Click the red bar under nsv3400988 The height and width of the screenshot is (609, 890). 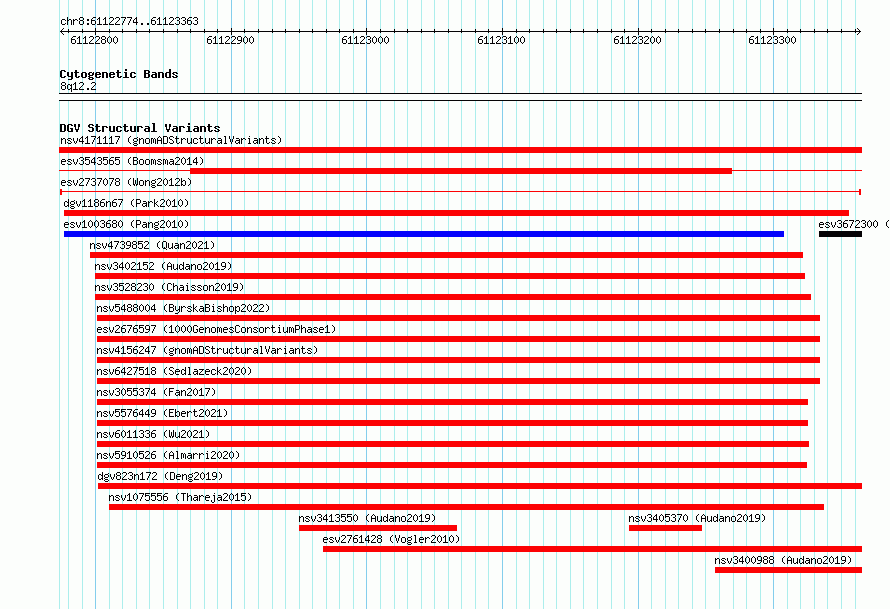(788, 570)
